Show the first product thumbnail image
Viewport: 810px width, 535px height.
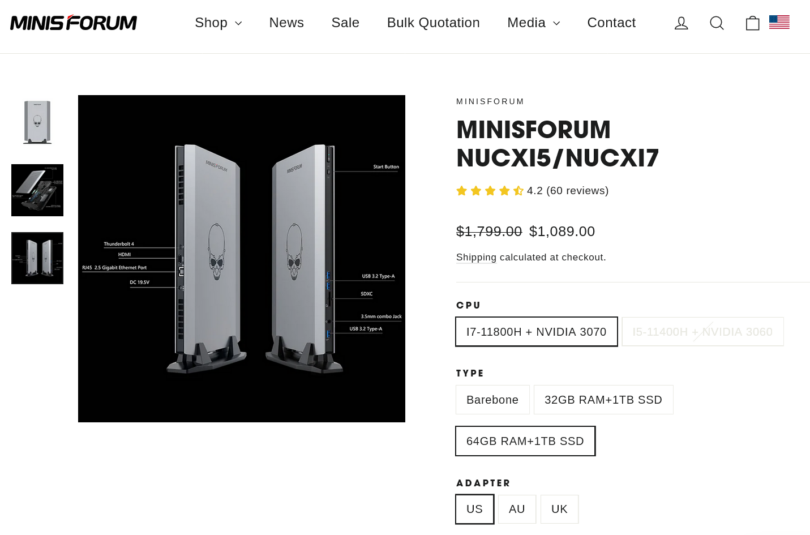[37, 122]
